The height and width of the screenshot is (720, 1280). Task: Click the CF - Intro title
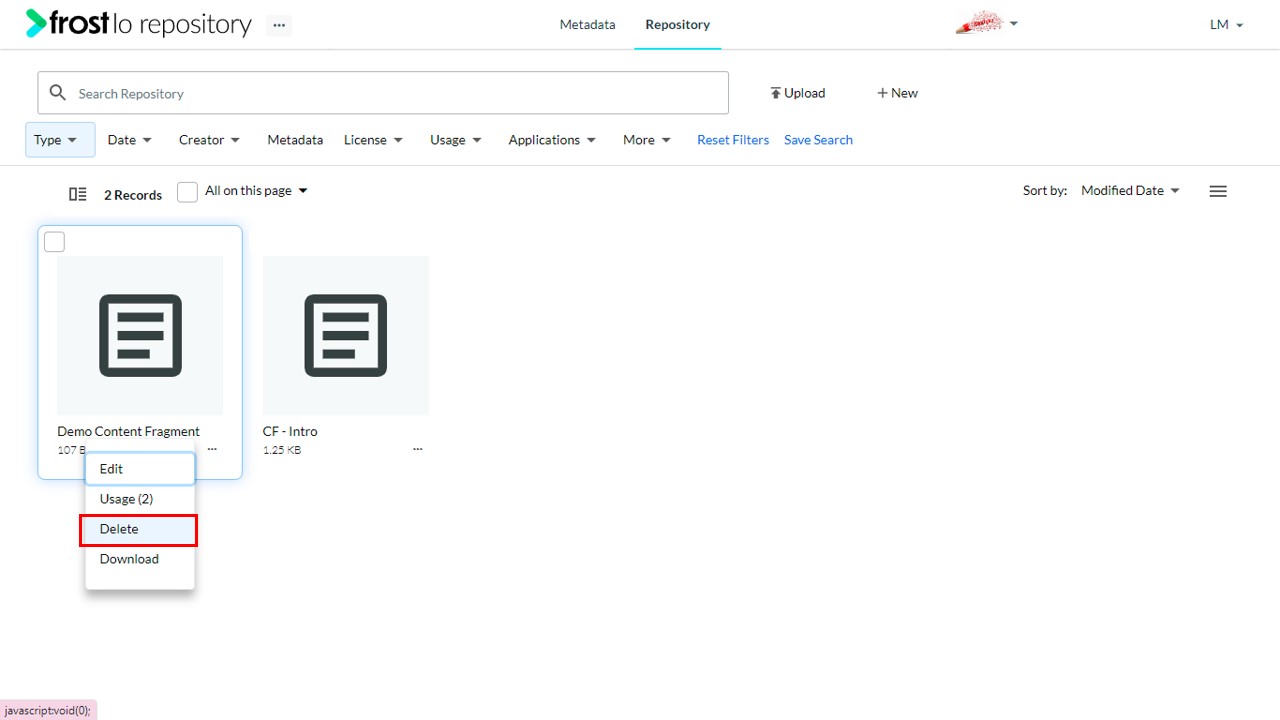click(x=290, y=432)
